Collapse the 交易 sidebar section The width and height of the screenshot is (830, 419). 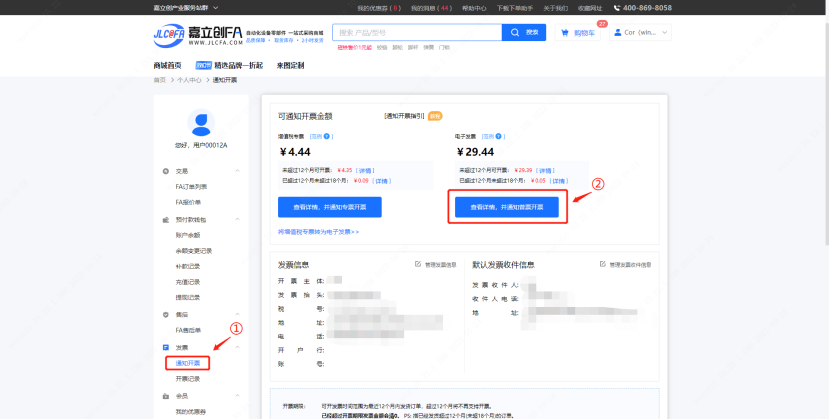coord(237,172)
